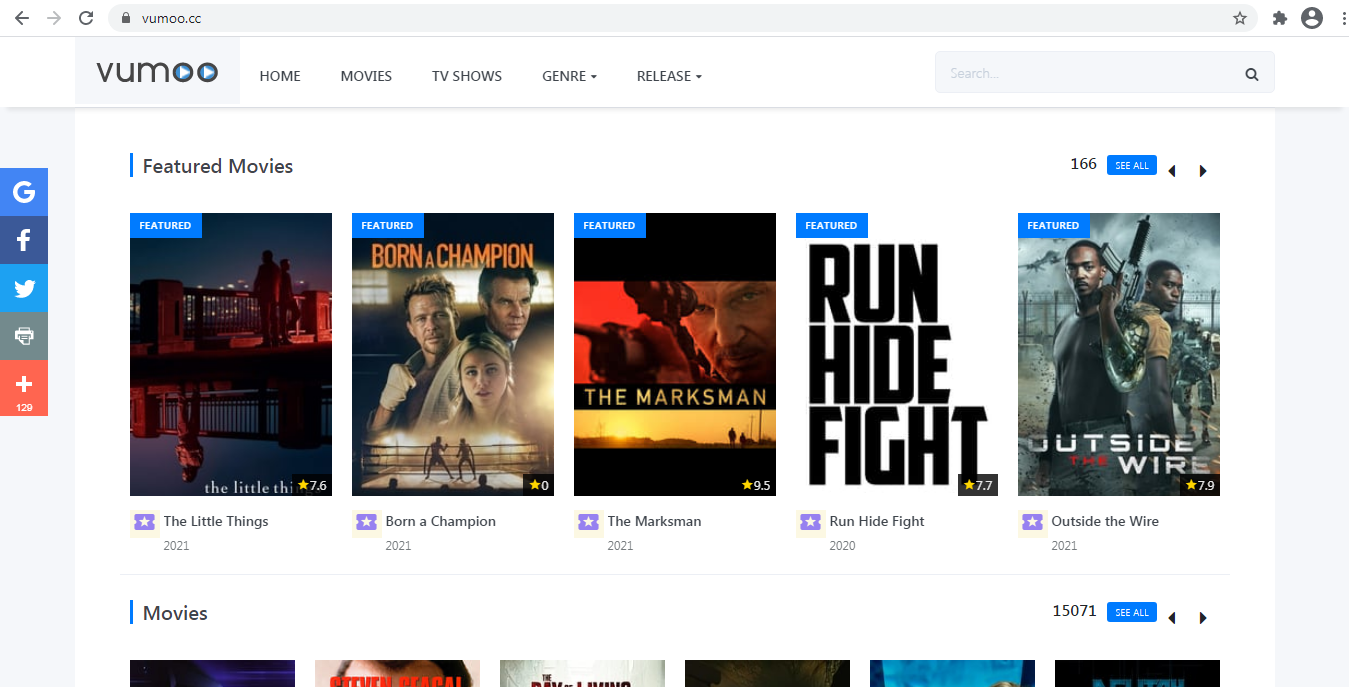Open the Chrome three-dot menu
The height and width of the screenshot is (687, 1349).
1342,18
